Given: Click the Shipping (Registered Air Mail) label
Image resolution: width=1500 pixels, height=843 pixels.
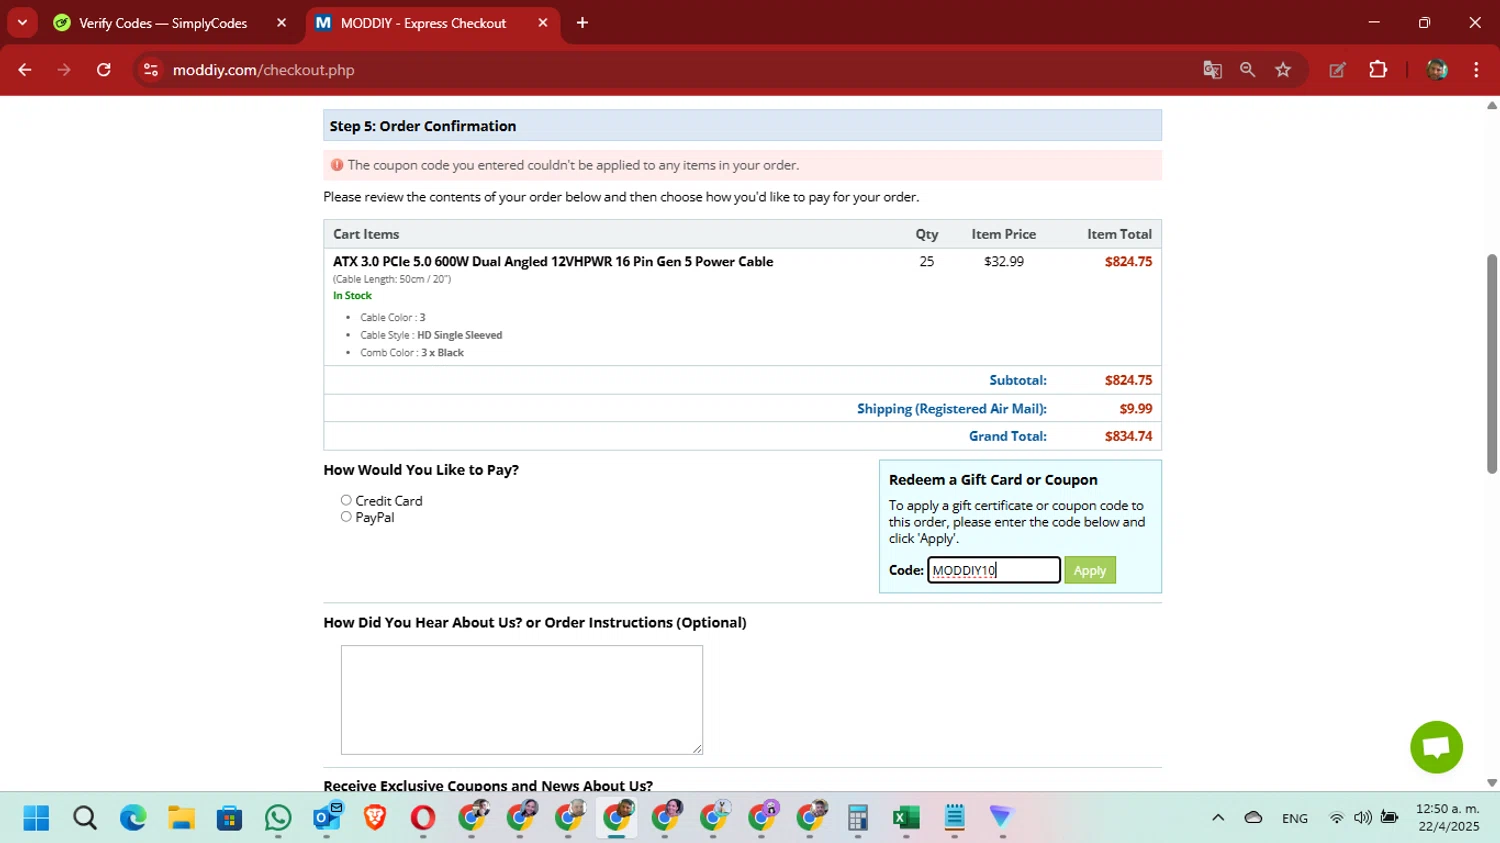Looking at the screenshot, I should click(x=952, y=409).
